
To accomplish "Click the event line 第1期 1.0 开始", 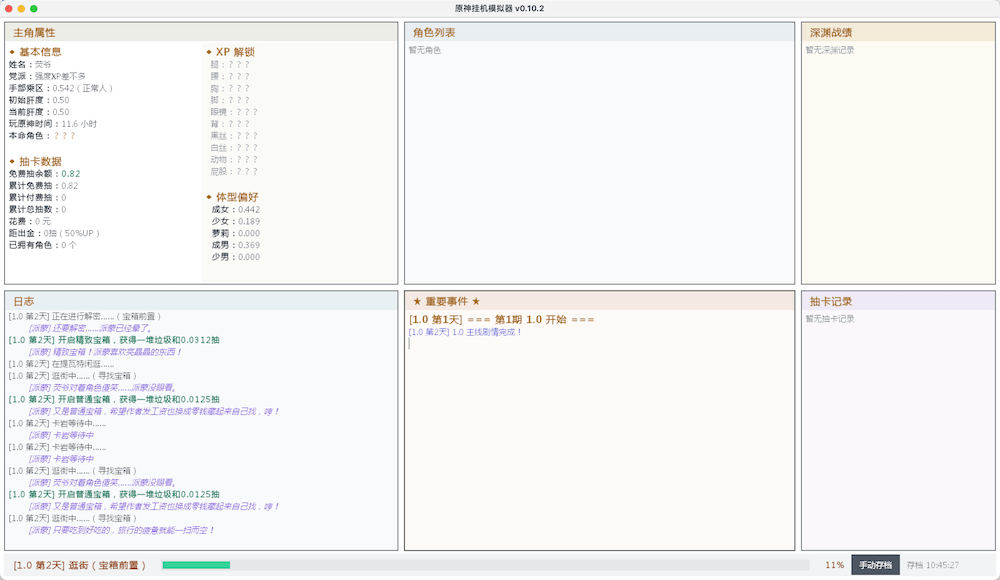I will (501, 319).
